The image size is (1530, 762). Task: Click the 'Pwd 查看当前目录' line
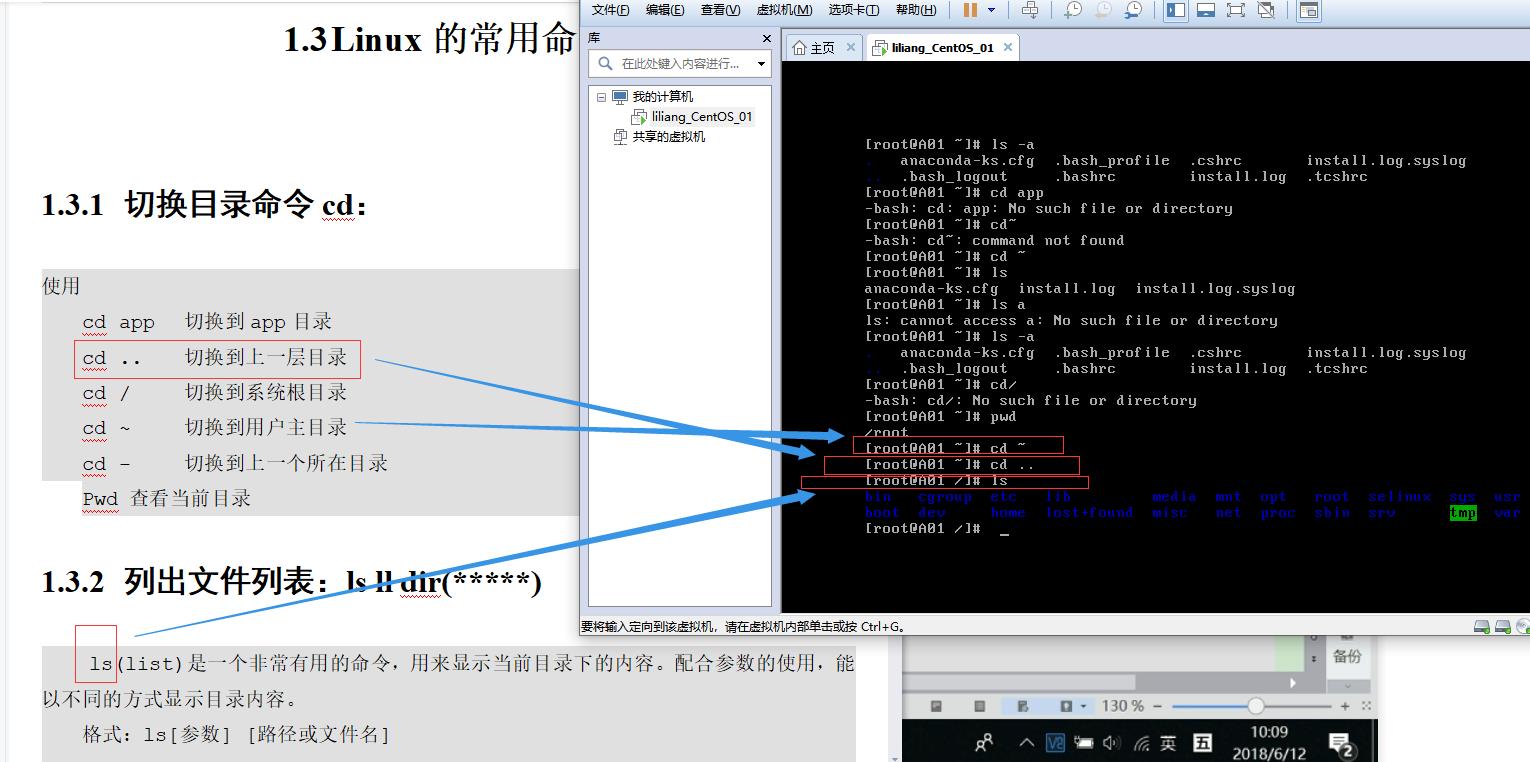[x=167, y=498]
